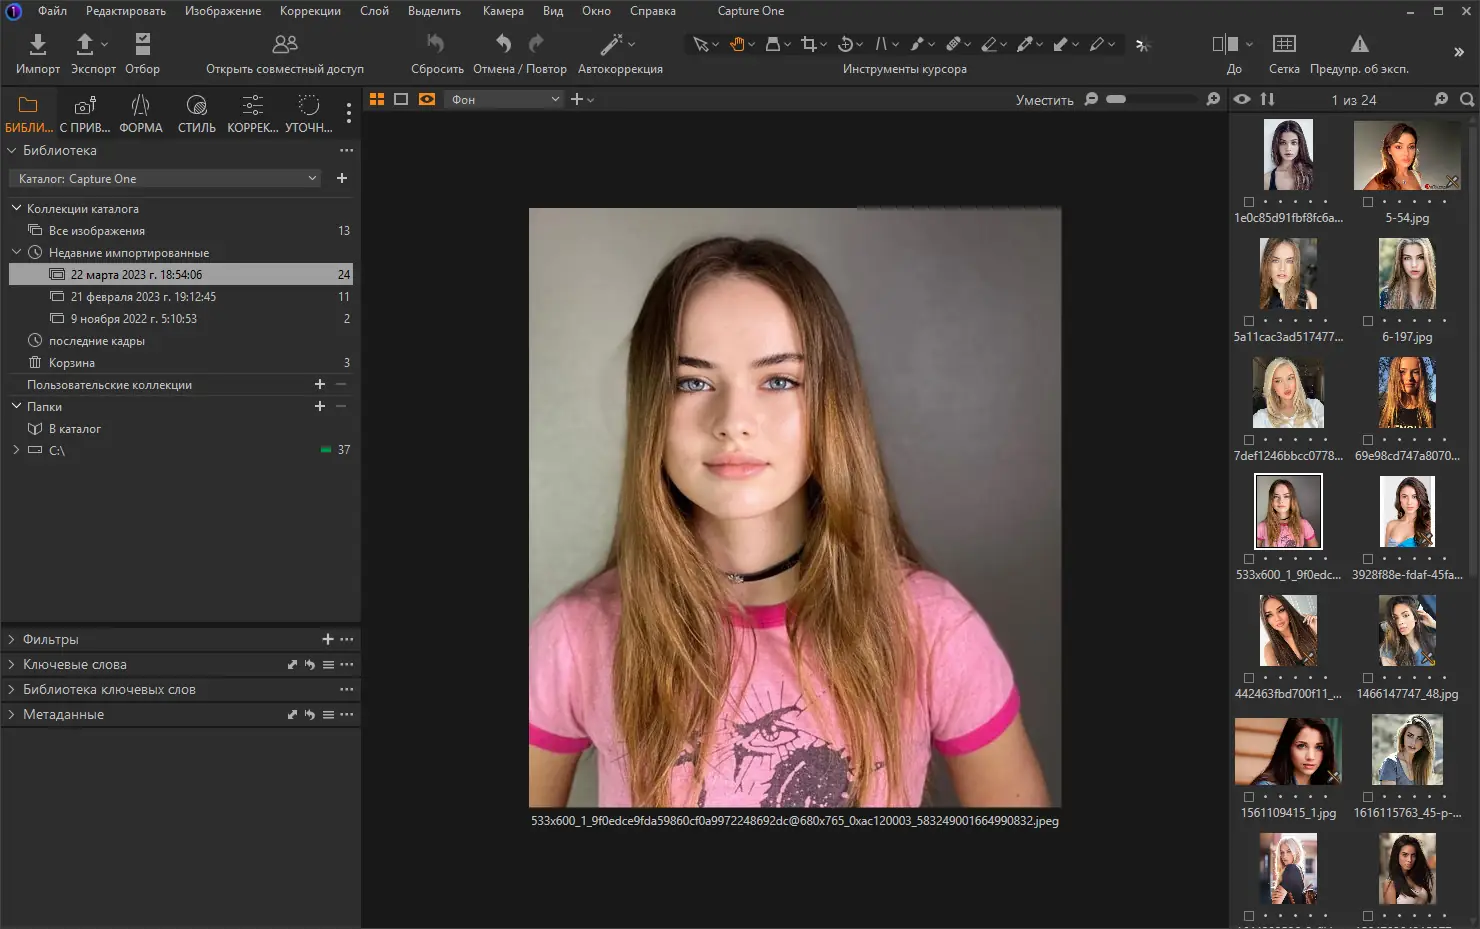Viewport: 1480px width, 929px height.
Task: Select the 21 февраля 2023 import collection
Action: tap(143, 297)
